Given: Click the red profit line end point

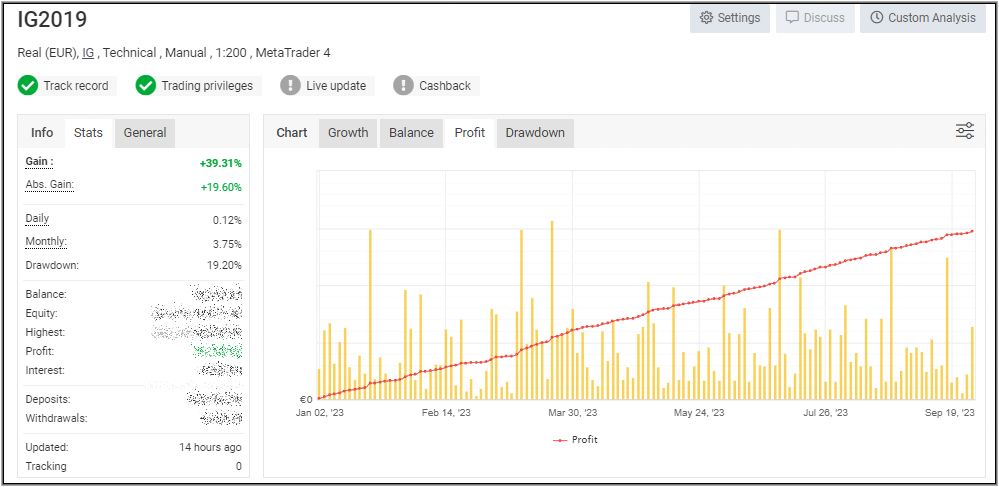Looking at the screenshot, I should tap(972, 231).
